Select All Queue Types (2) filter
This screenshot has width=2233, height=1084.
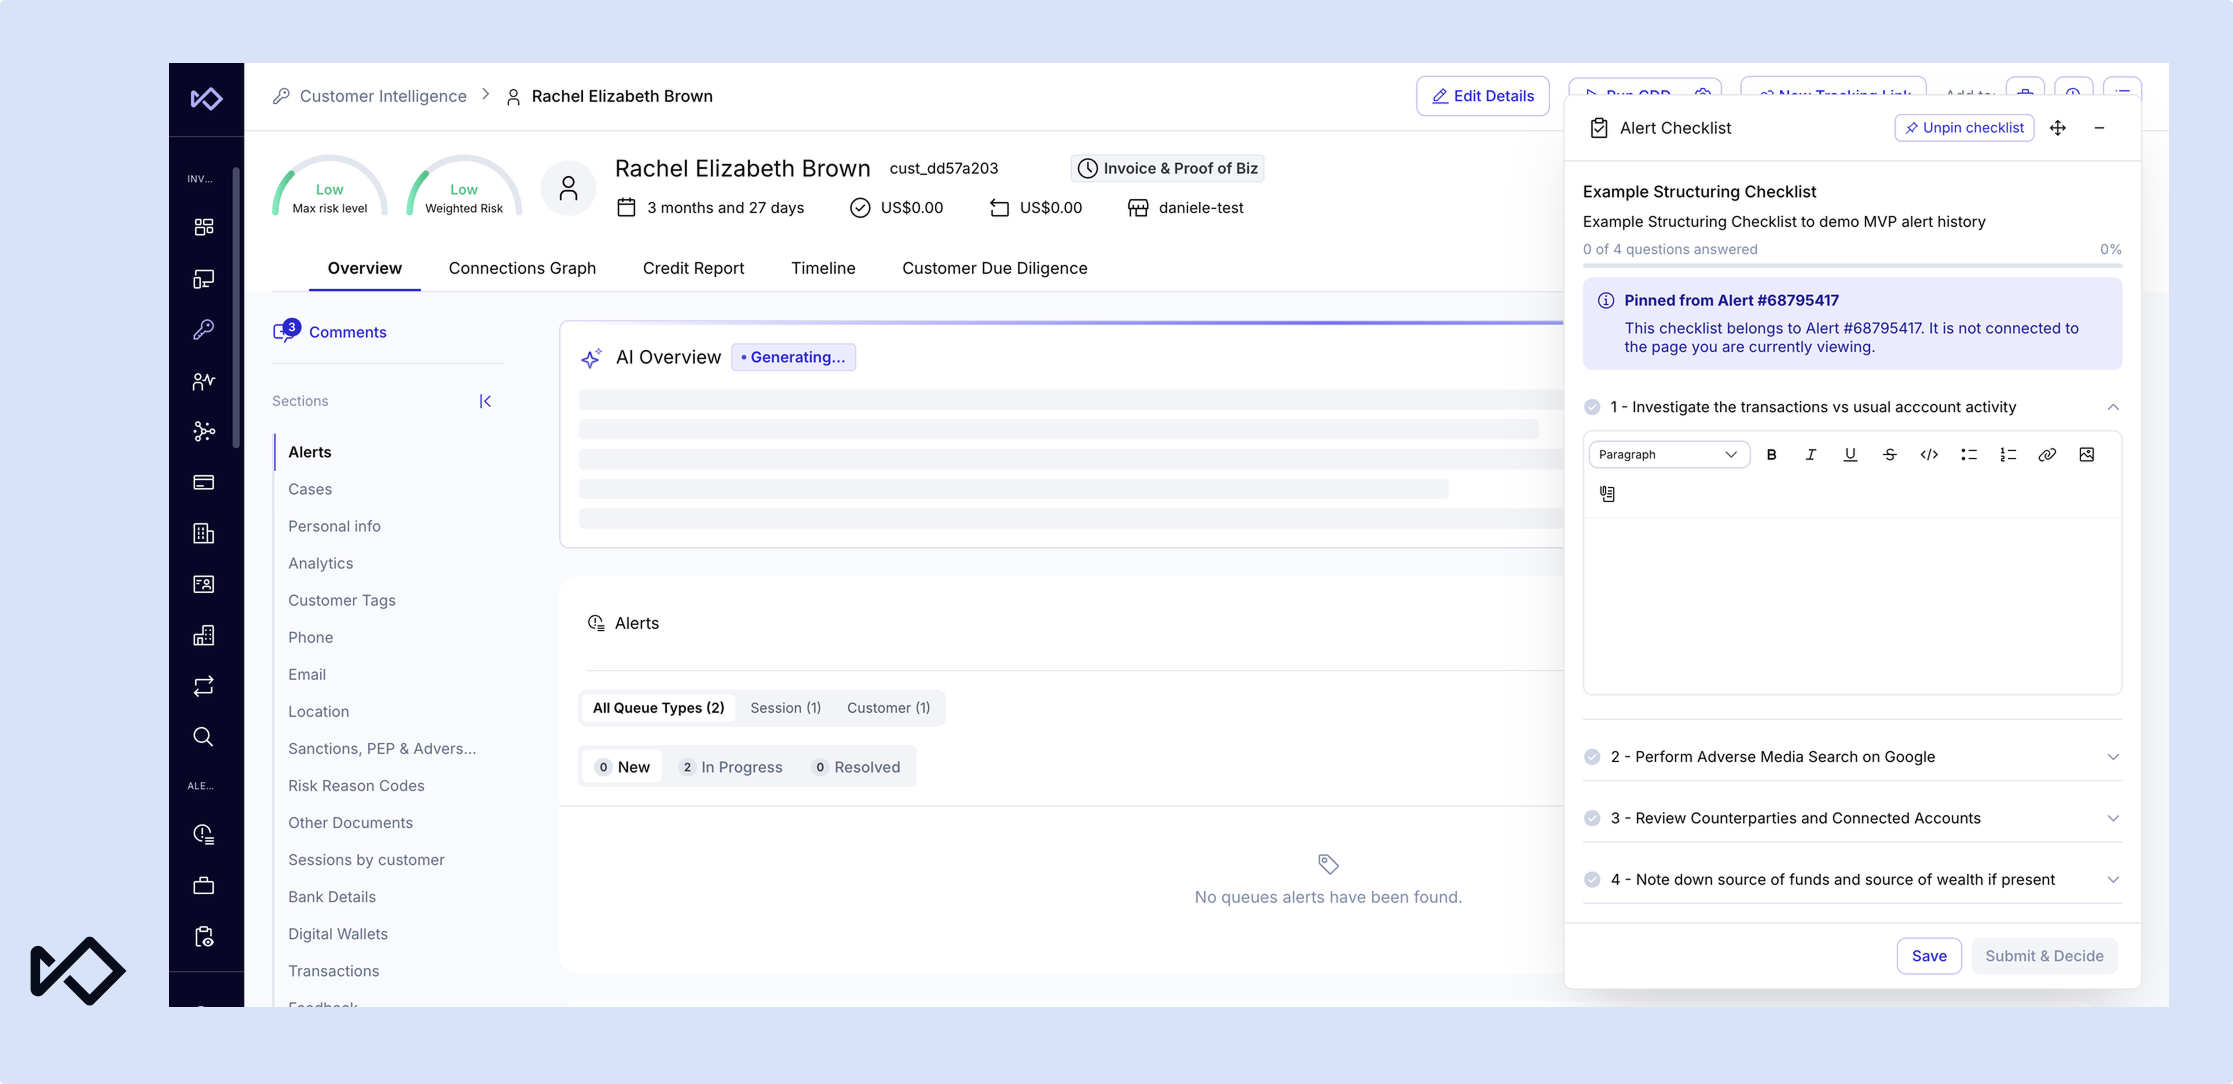[x=658, y=708]
